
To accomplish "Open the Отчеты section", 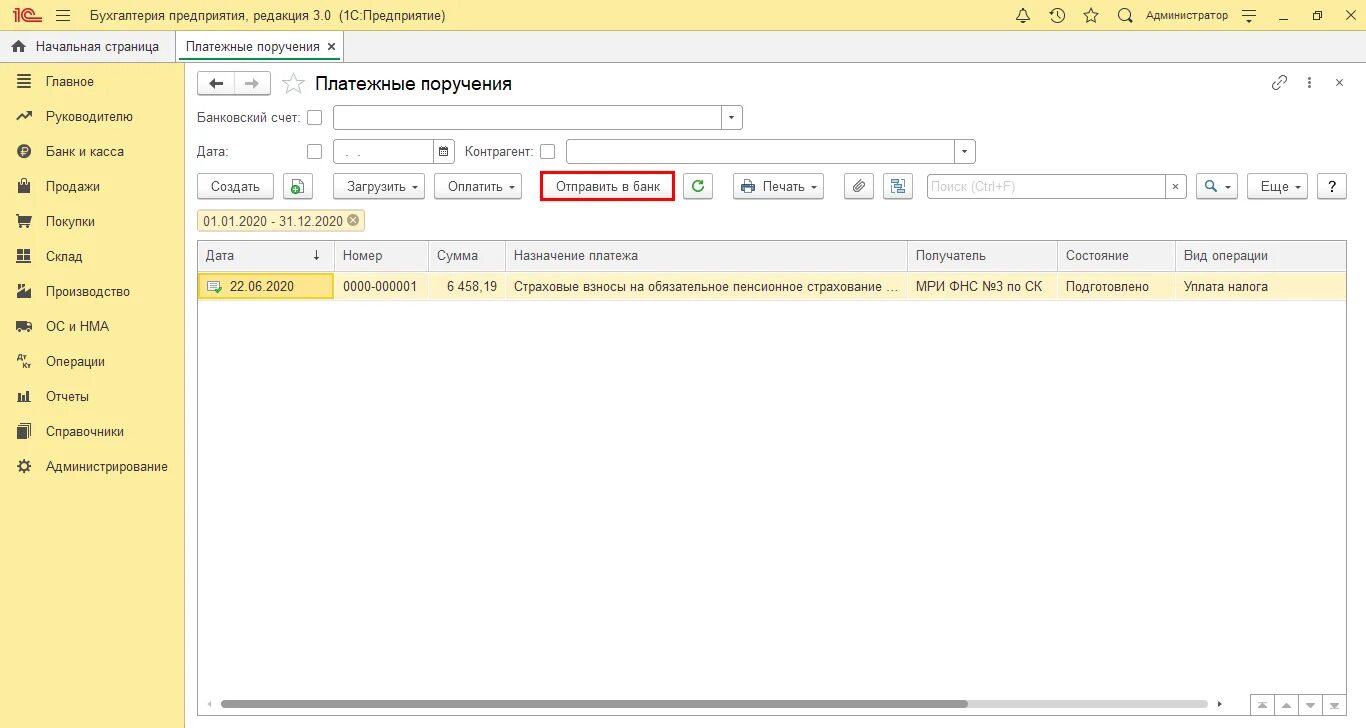I will pyautogui.click(x=92, y=397).
